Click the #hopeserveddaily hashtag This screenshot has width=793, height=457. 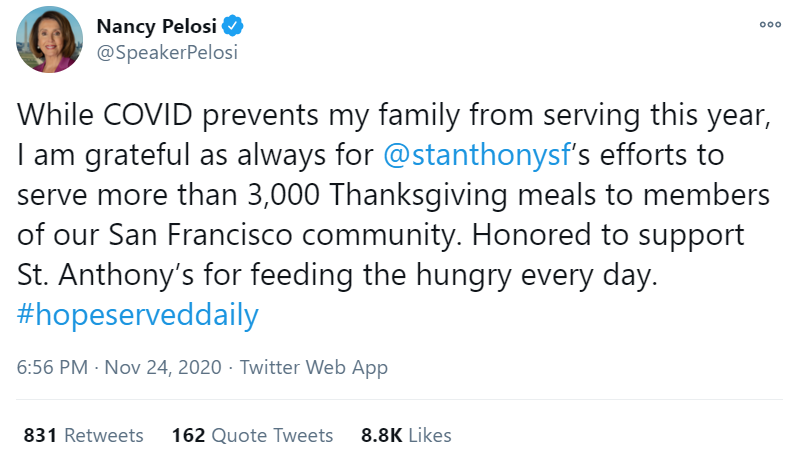coord(138,316)
